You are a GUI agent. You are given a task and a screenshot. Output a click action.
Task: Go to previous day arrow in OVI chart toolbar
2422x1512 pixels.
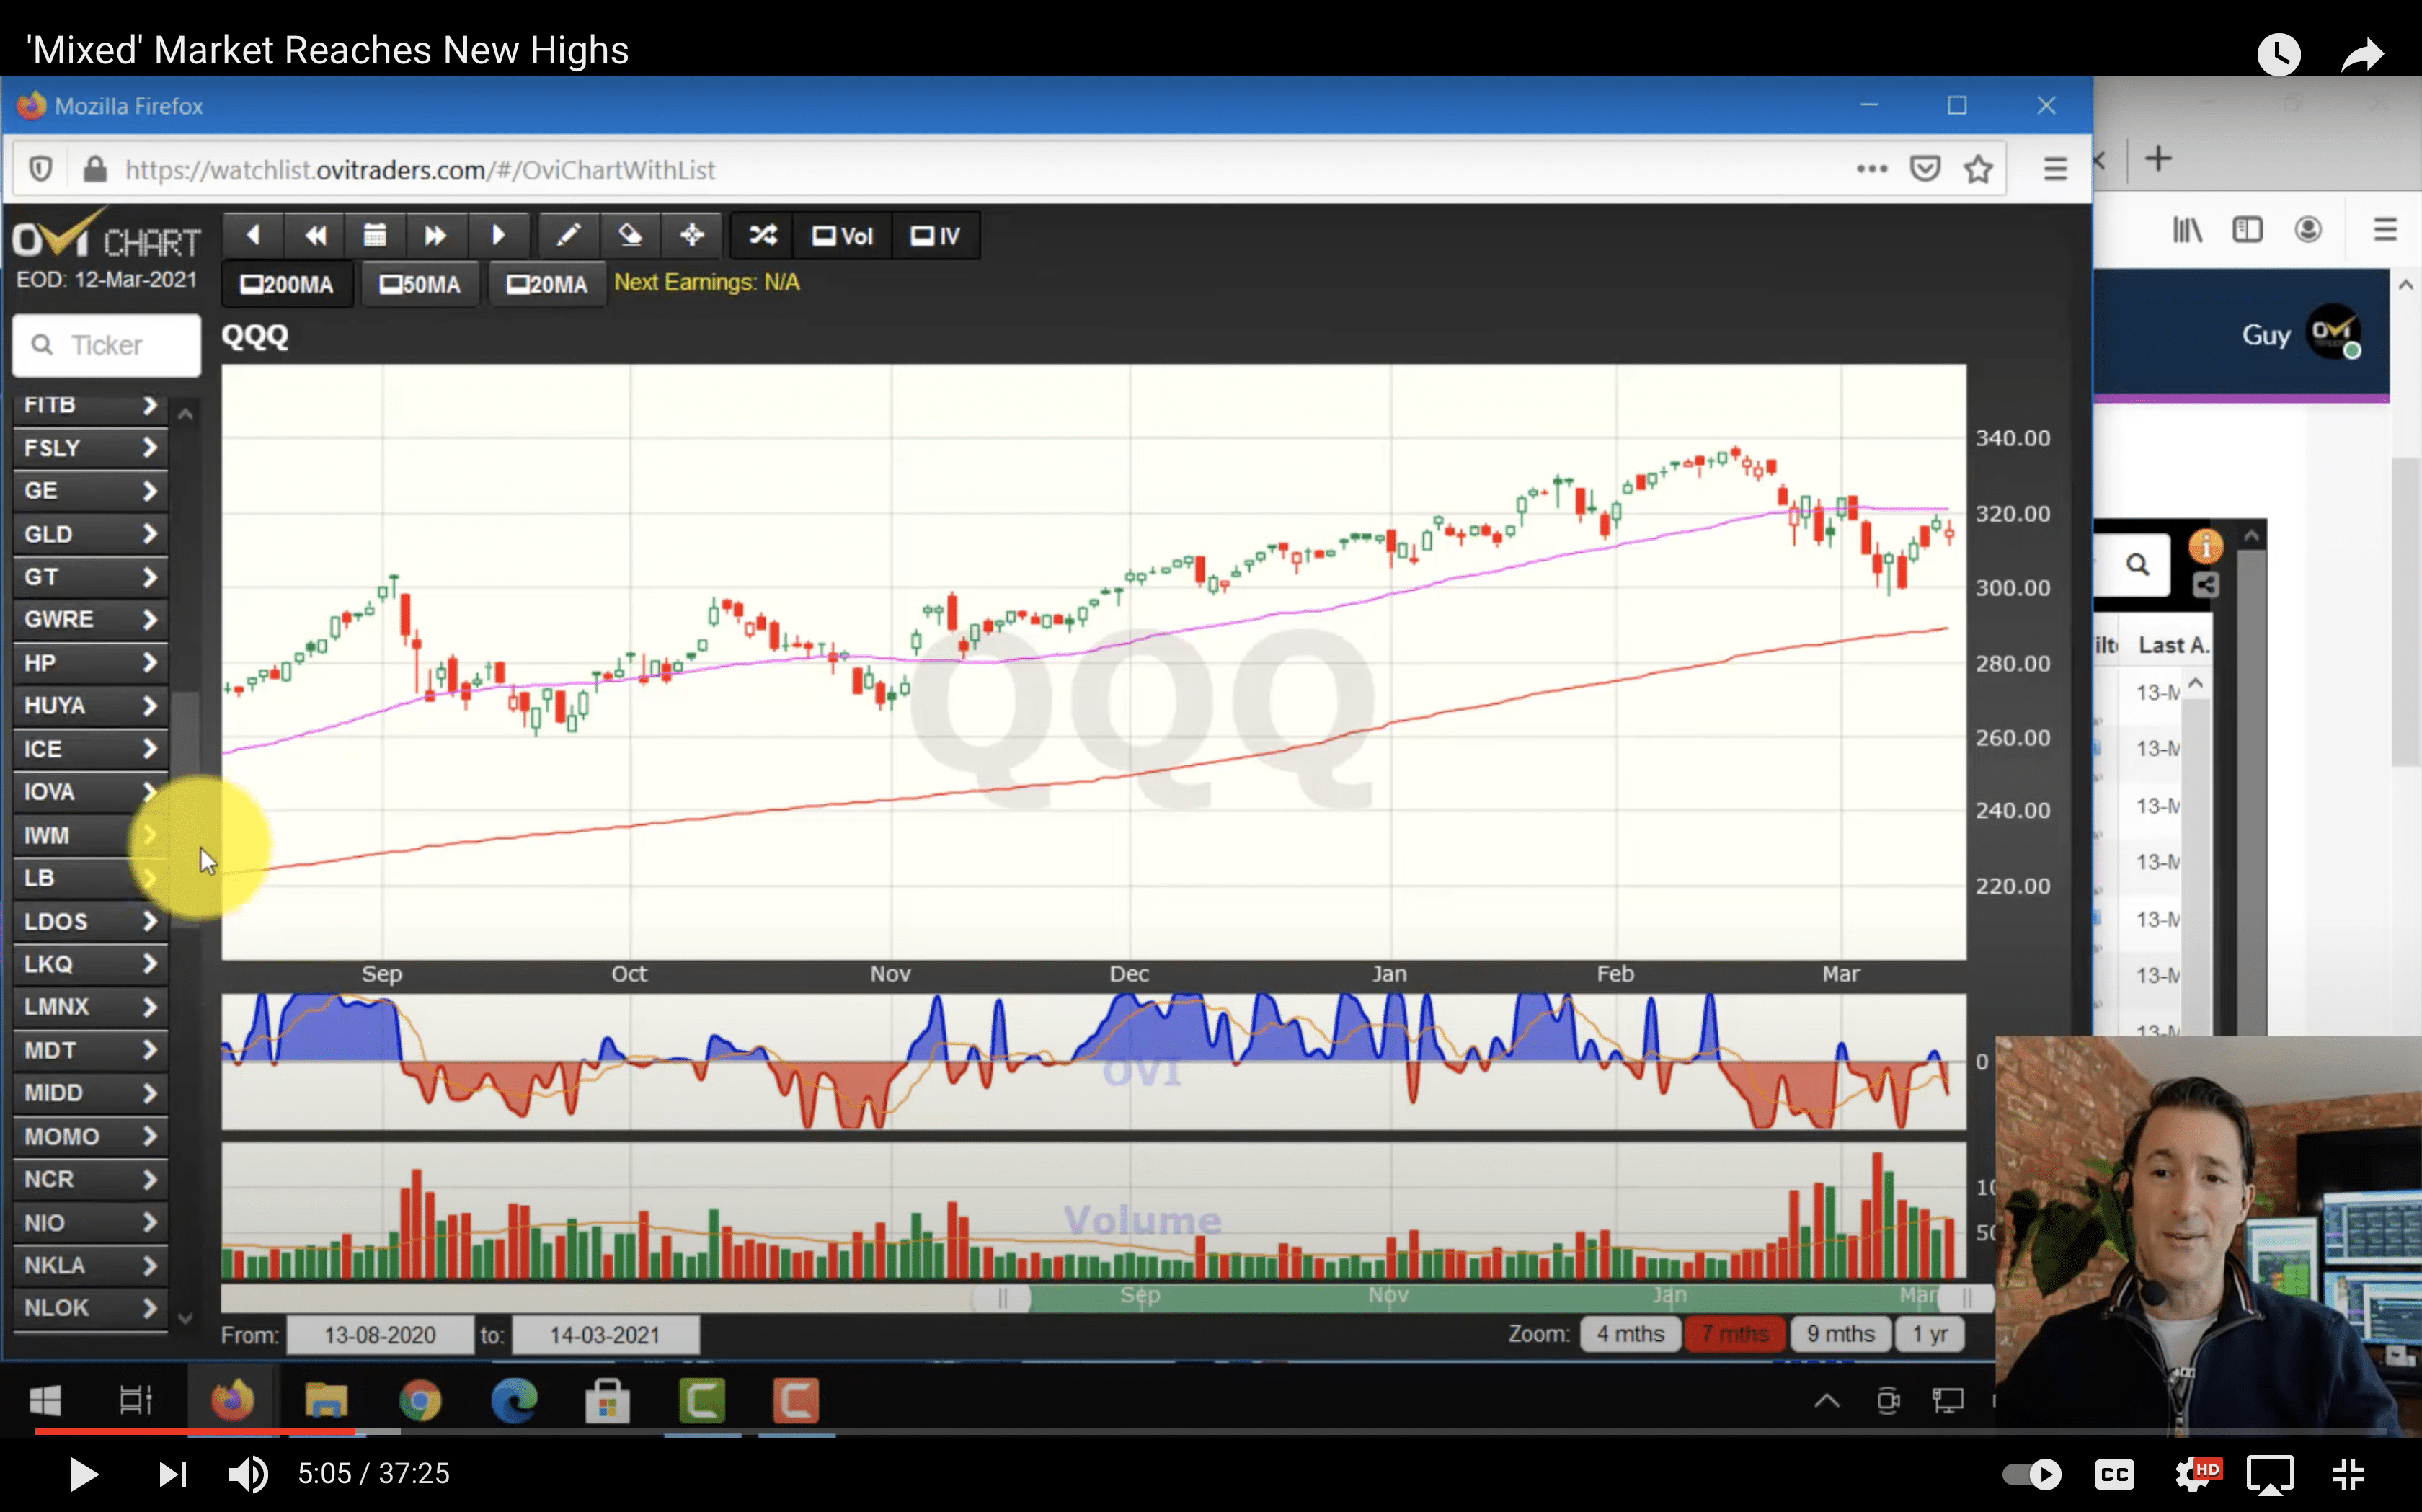point(253,235)
